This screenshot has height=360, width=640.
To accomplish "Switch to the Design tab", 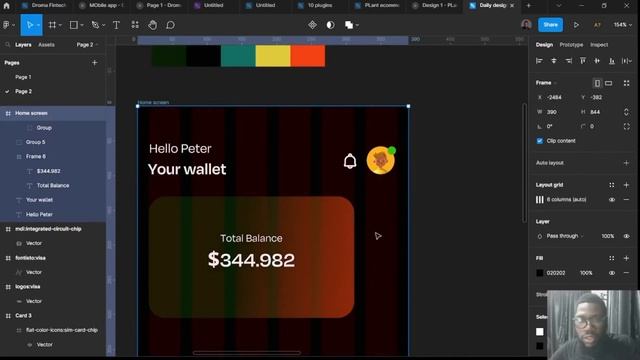I will coord(544,44).
